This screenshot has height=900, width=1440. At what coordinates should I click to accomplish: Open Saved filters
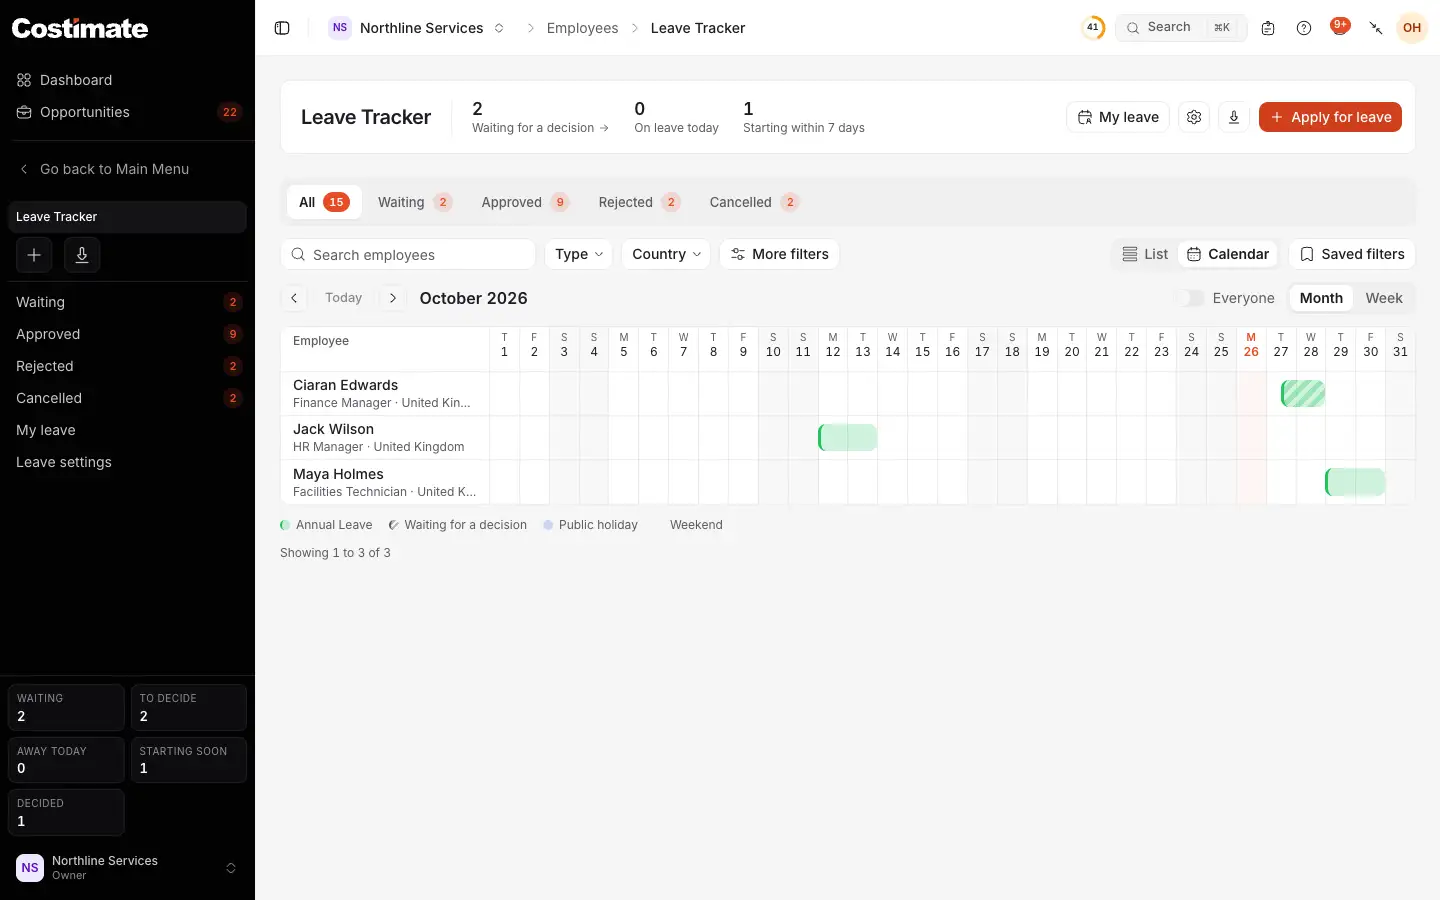tap(1352, 254)
